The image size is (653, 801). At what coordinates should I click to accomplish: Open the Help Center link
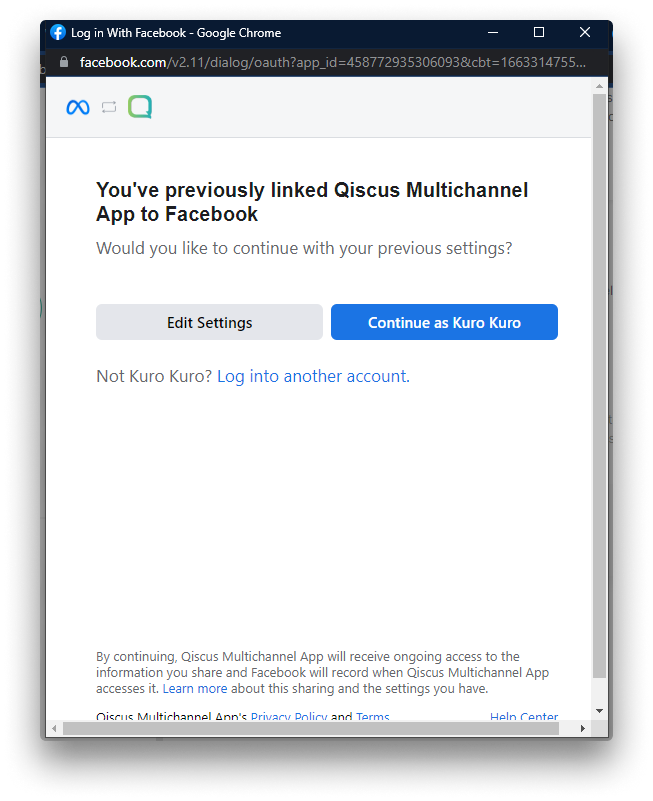524,716
